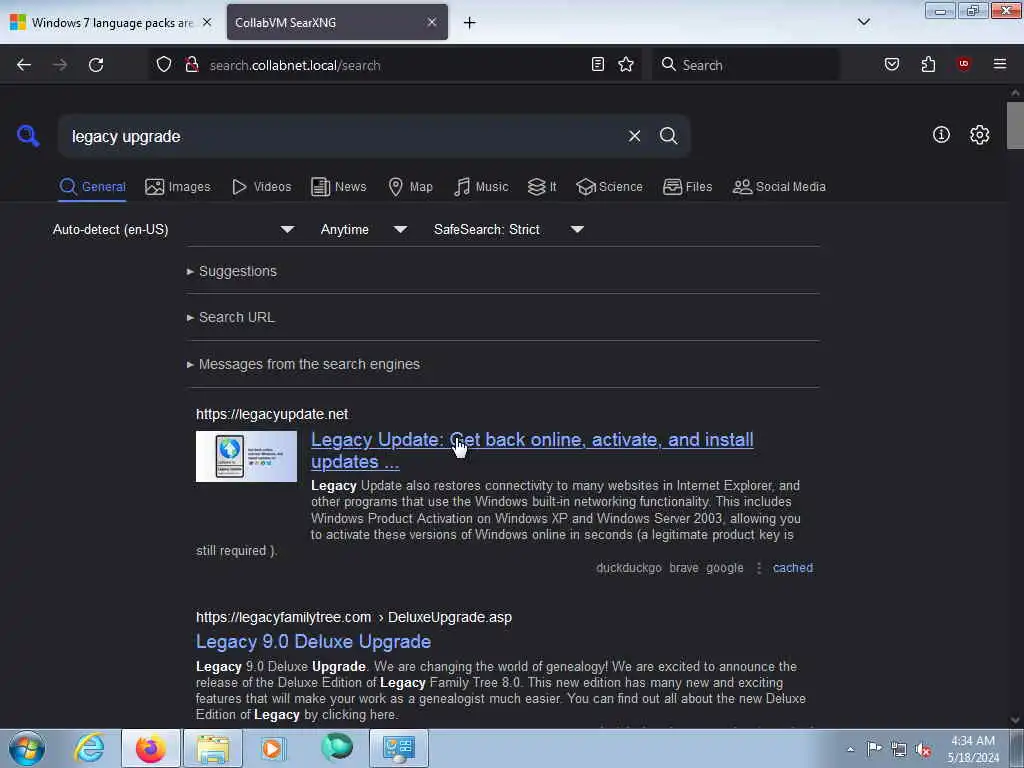Click the muted volume tray icon

(923, 750)
